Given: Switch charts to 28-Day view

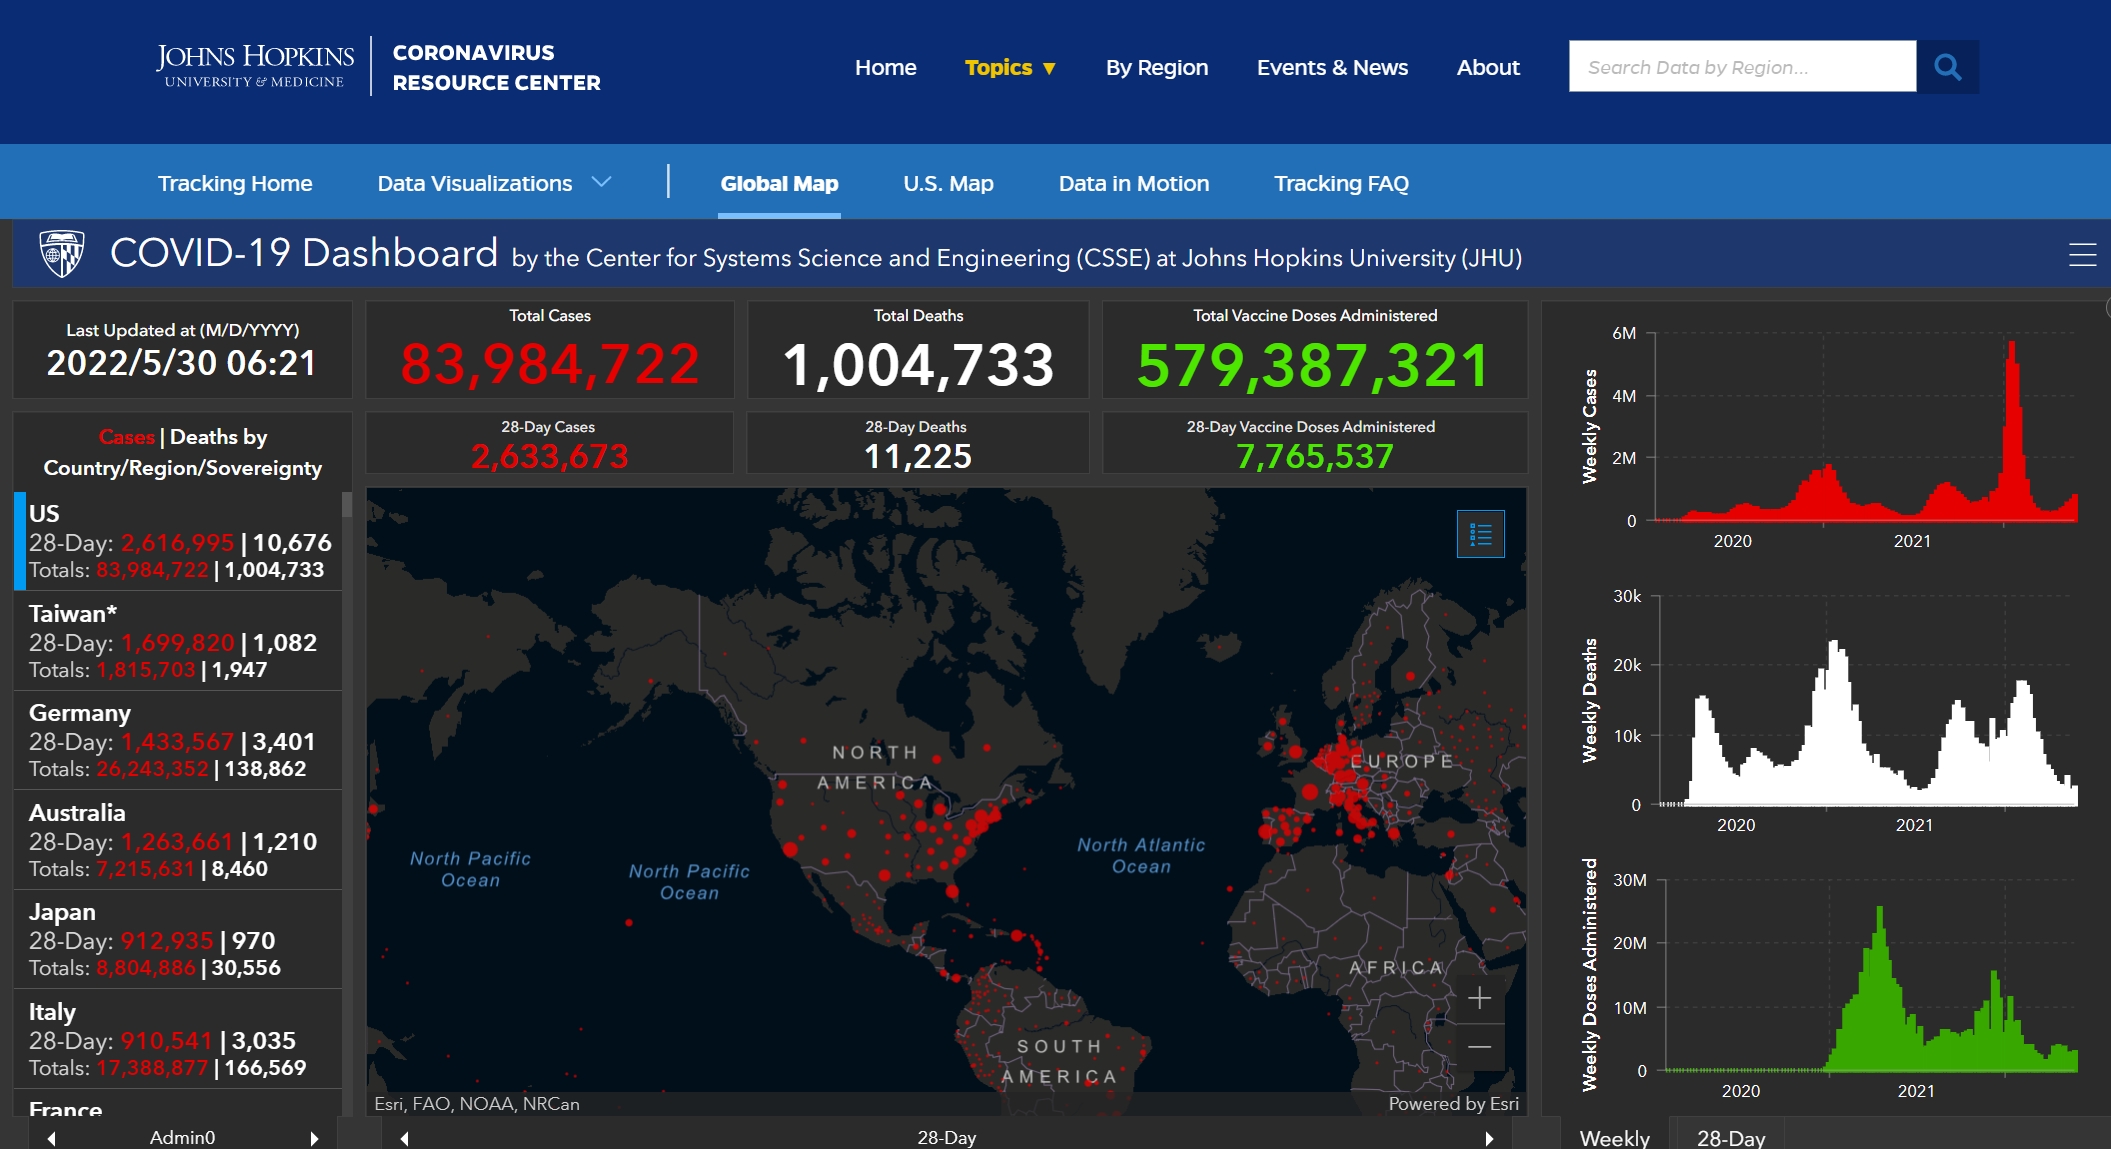Looking at the screenshot, I should [x=1730, y=1138].
